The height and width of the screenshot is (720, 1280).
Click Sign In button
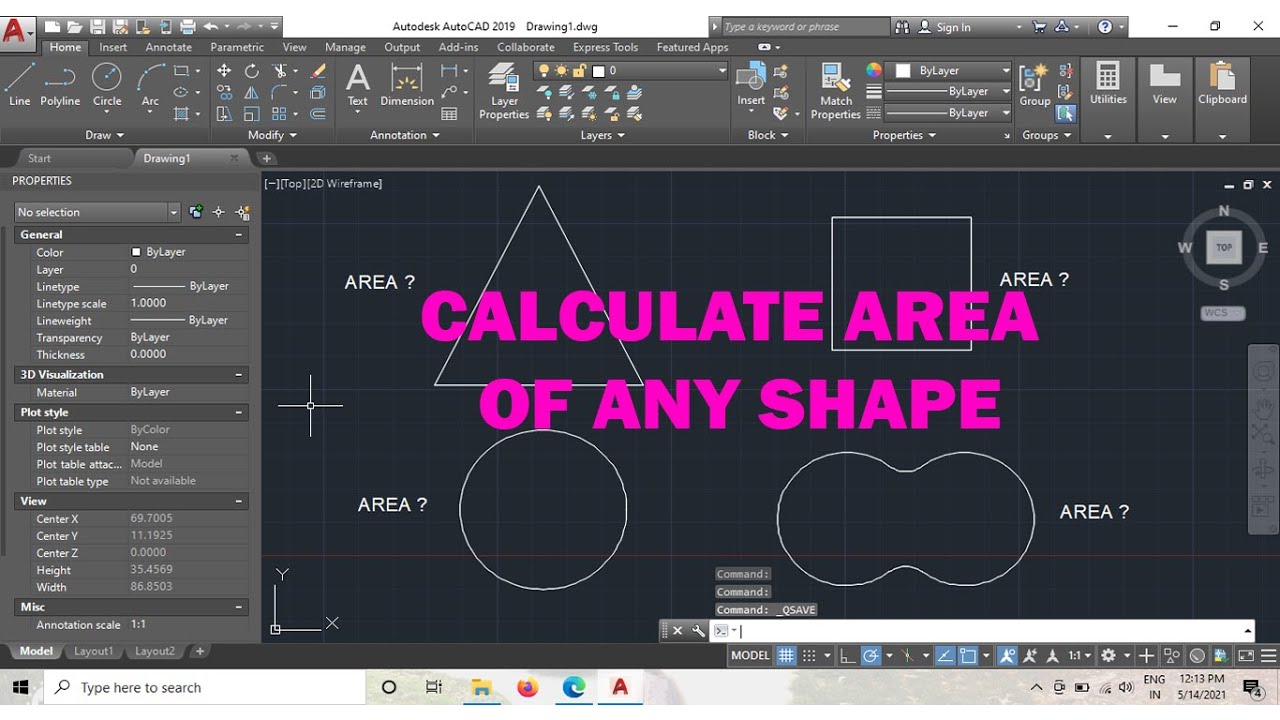[945, 27]
